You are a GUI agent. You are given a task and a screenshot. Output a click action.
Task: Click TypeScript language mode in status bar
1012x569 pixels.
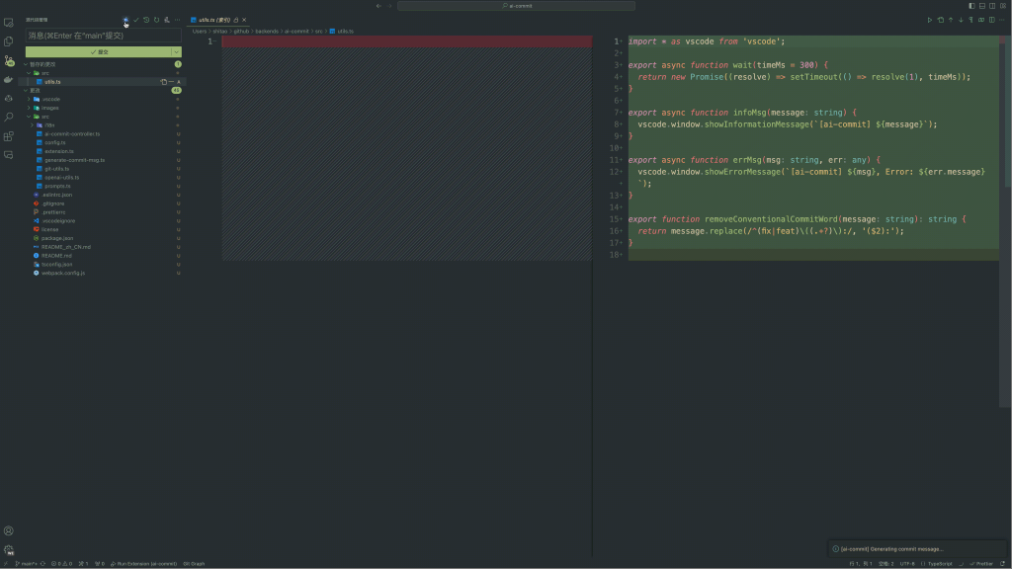point(940,564)
